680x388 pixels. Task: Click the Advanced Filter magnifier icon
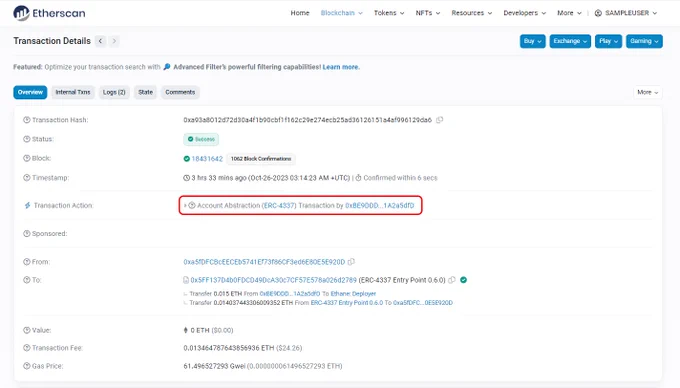167,67
